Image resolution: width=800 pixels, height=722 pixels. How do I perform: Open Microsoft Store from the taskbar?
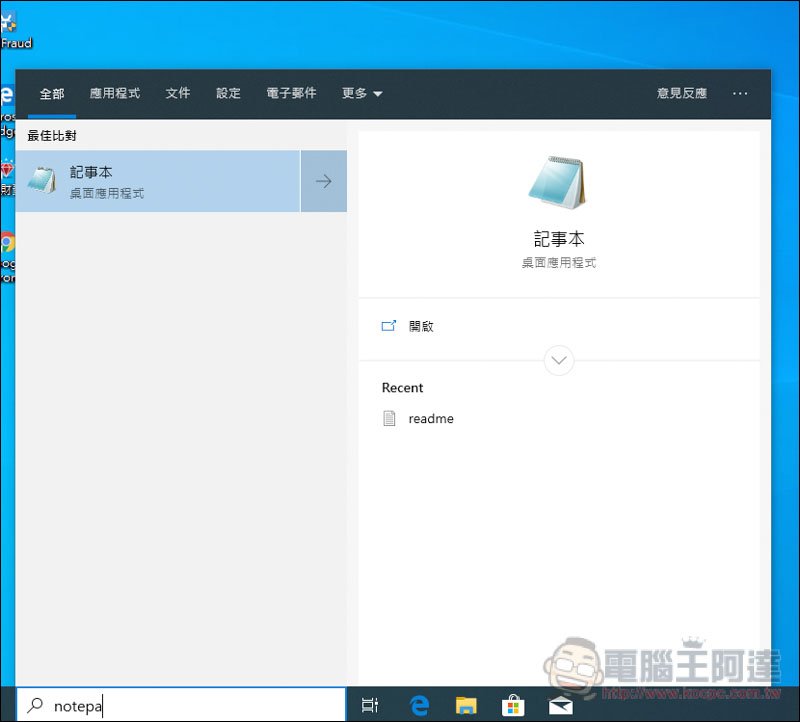pyautogui.click(x=513, y=706)
